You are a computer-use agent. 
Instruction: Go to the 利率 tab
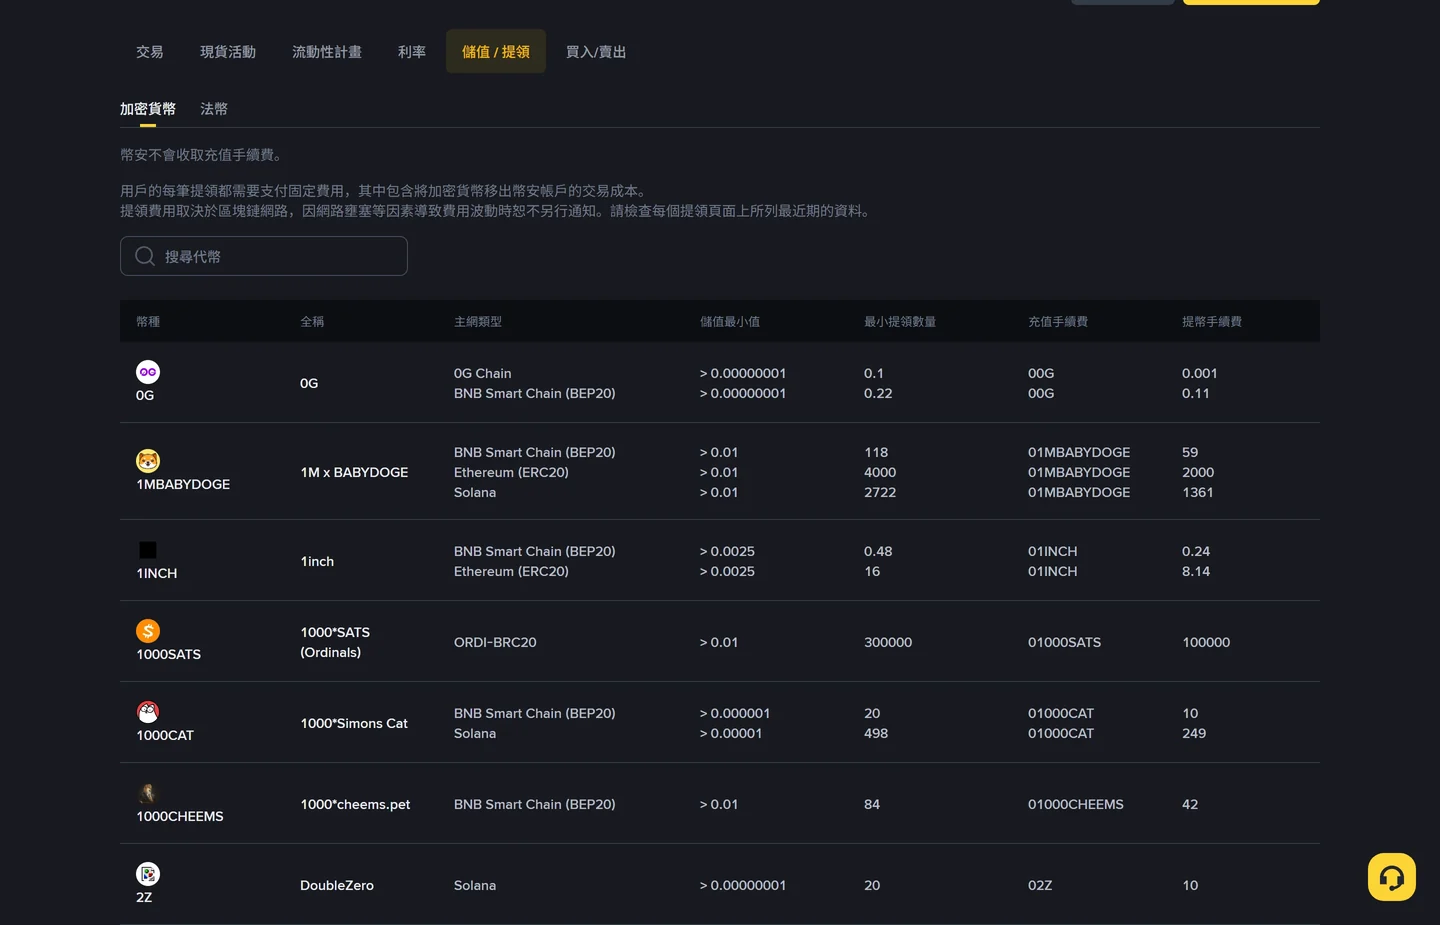tap(412, 52)
